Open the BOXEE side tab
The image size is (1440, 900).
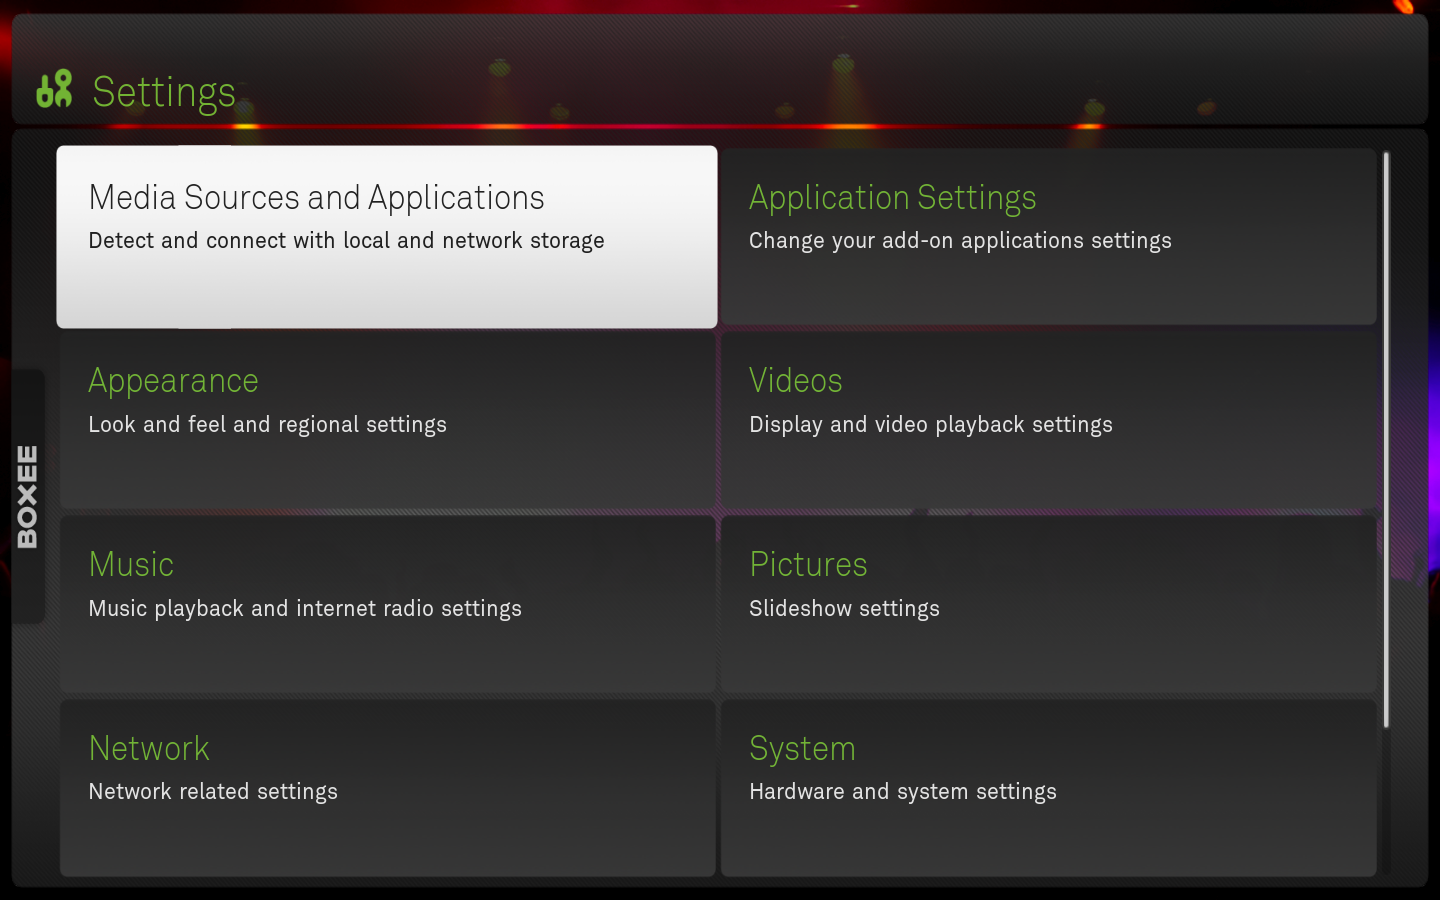point(28,497)
